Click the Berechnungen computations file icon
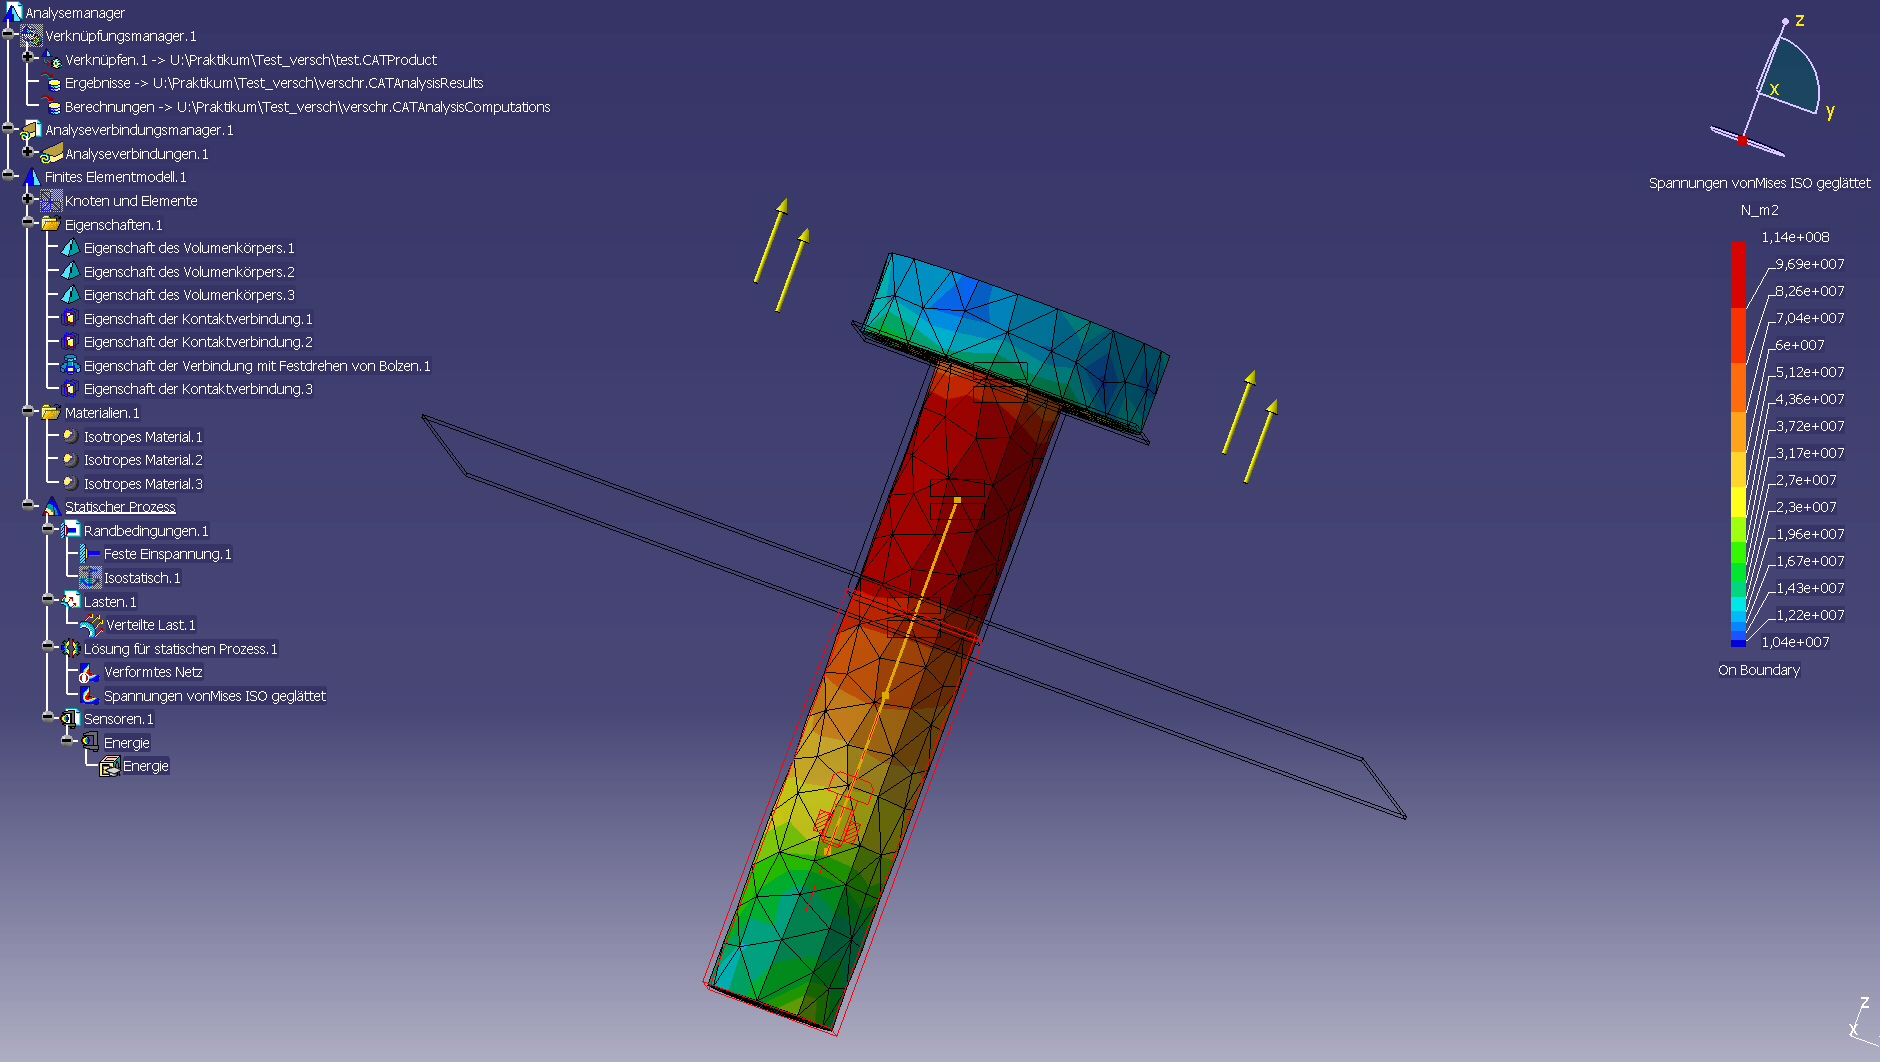Image resolution: width=1880 pixels, height=1062 pixels. pos(52,107)
